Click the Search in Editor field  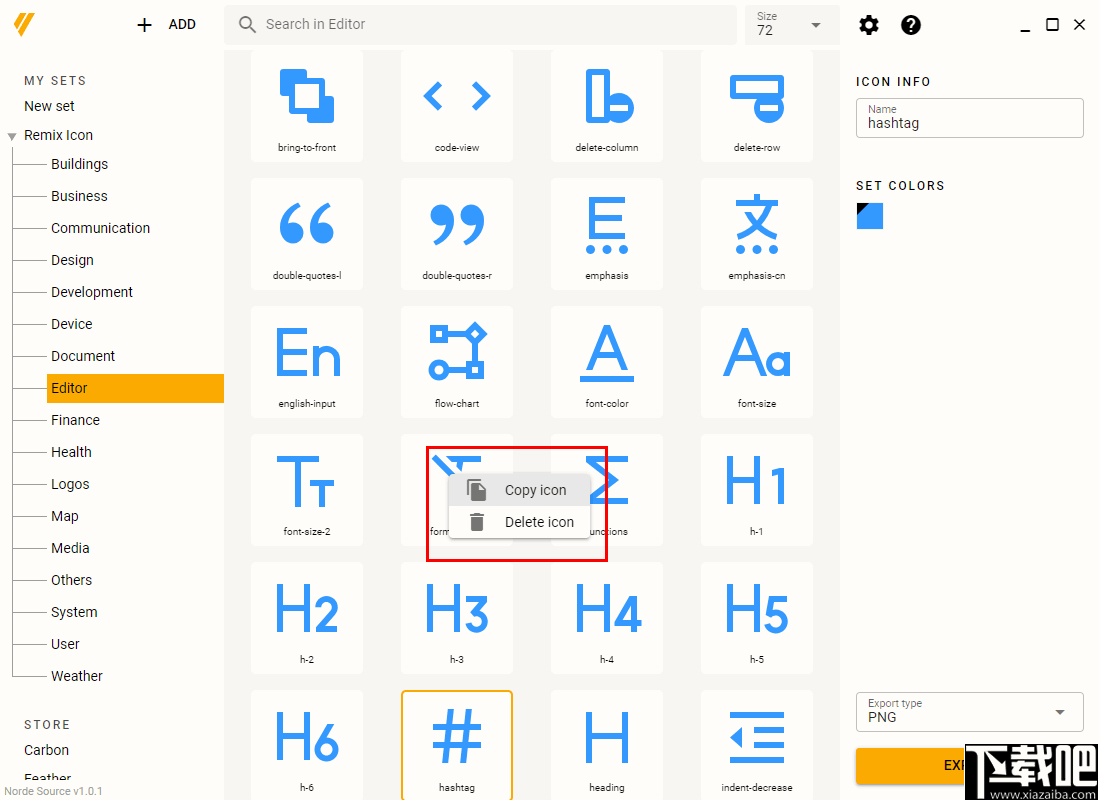480,24
